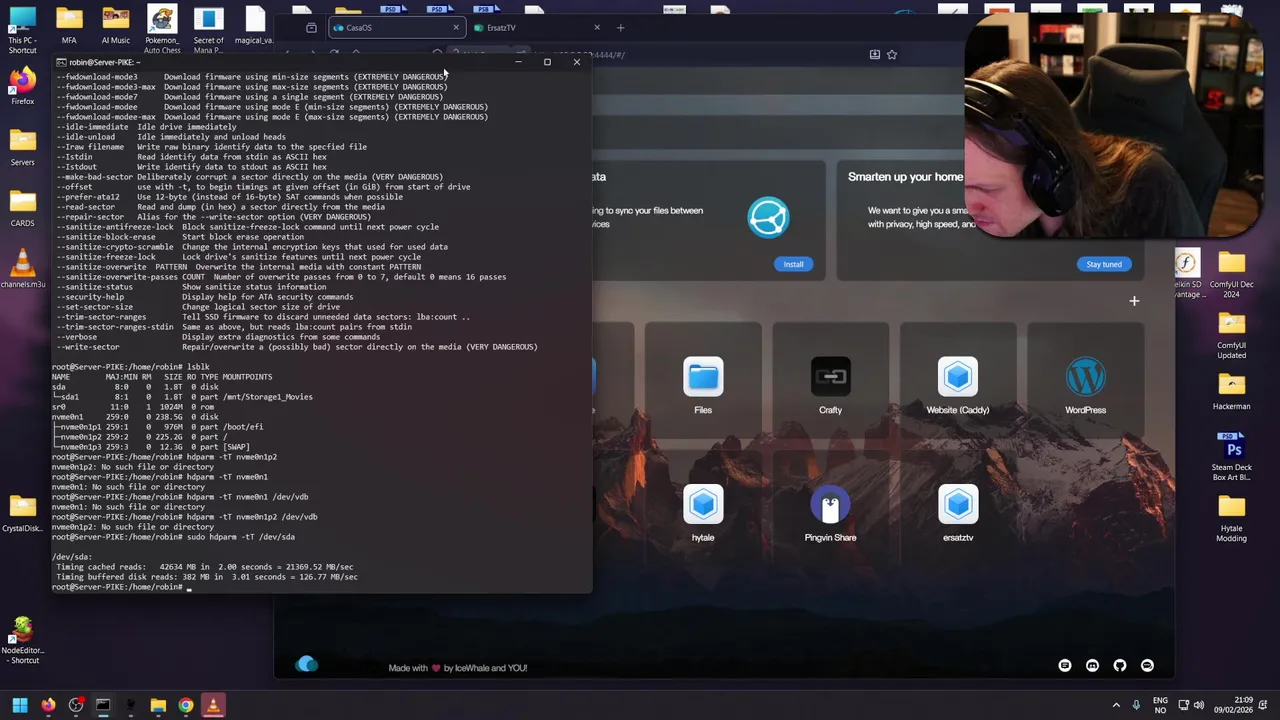Screen dimensions: 1280x720
Task: Open Pokemon Auto Chess desktop icon
Action: click(162, 30)
